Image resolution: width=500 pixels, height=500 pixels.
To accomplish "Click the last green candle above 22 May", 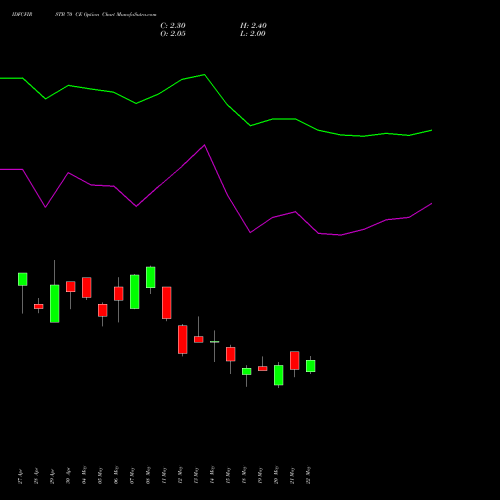I will point(311,366).
